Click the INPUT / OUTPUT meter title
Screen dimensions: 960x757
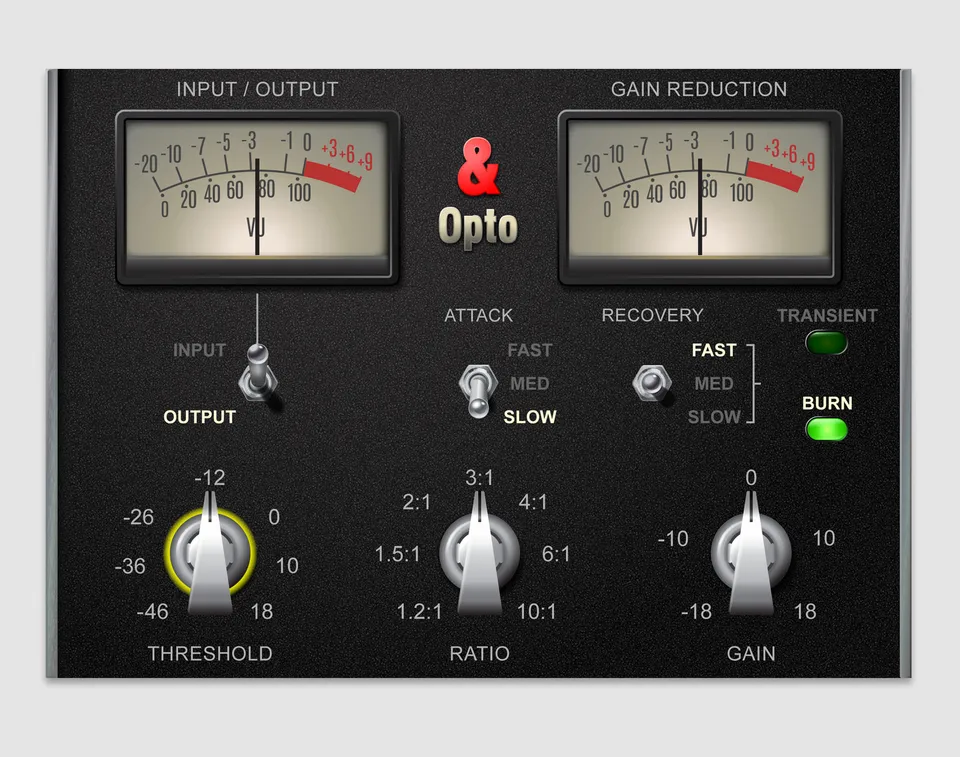click(258, 89)
